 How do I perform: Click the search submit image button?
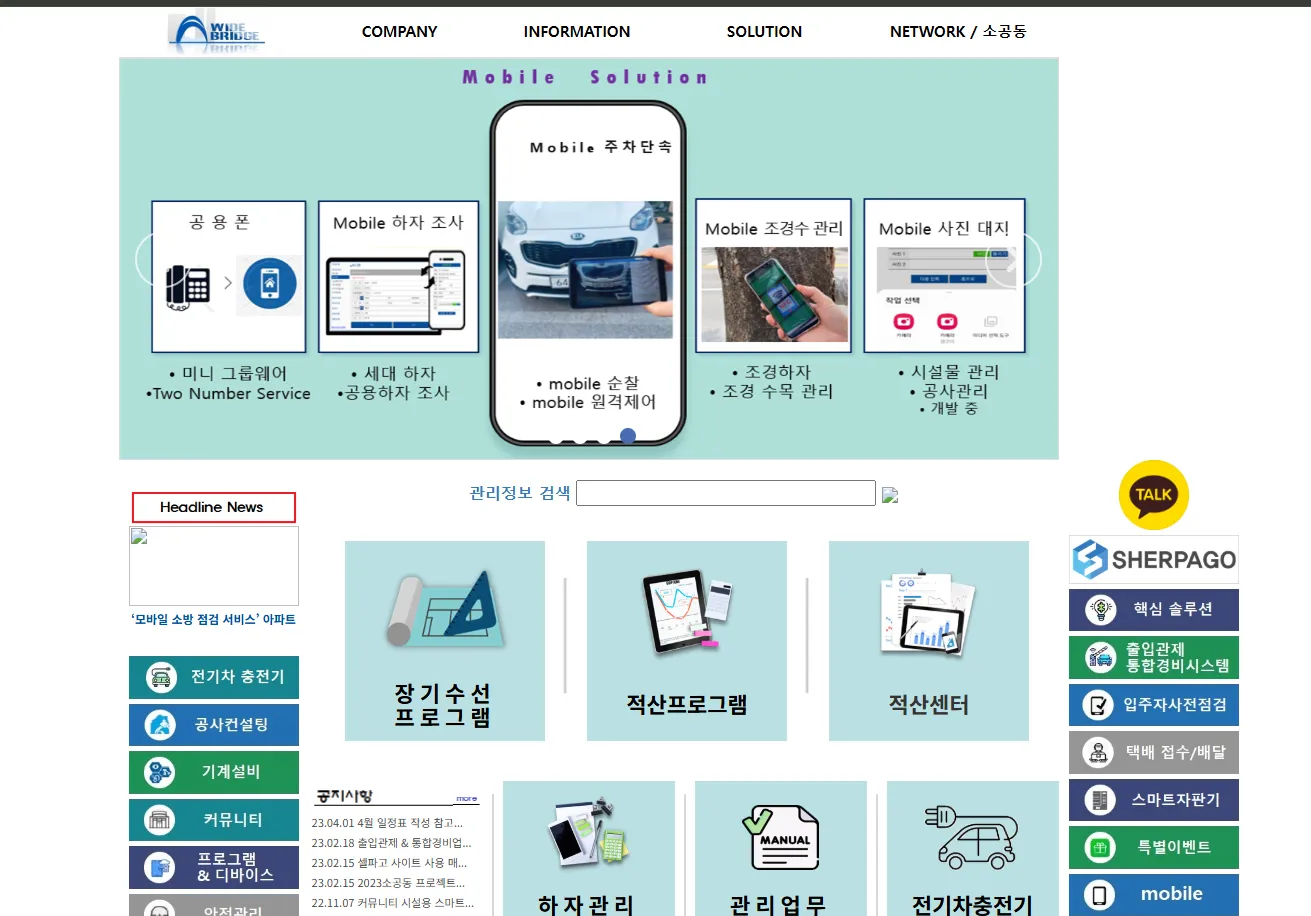tap(889, 495)
